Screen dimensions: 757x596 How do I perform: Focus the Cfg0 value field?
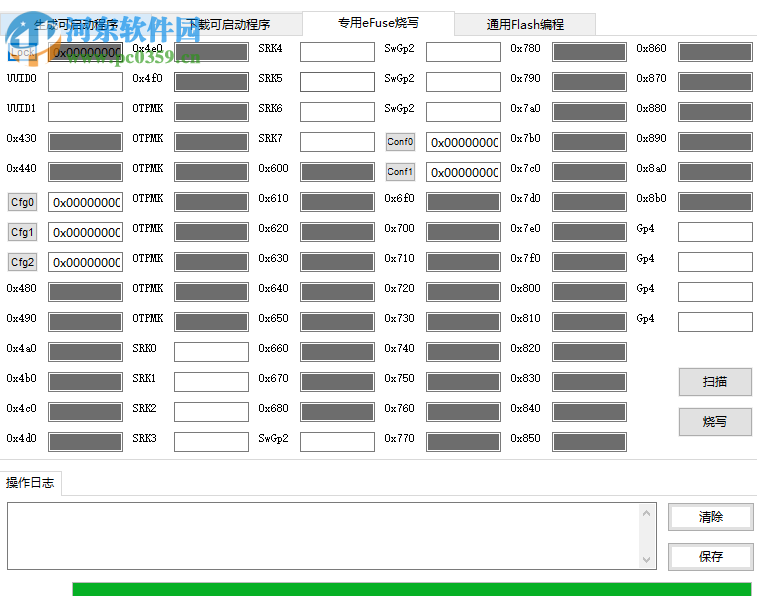pyautogui.click(x=85, y=202)
